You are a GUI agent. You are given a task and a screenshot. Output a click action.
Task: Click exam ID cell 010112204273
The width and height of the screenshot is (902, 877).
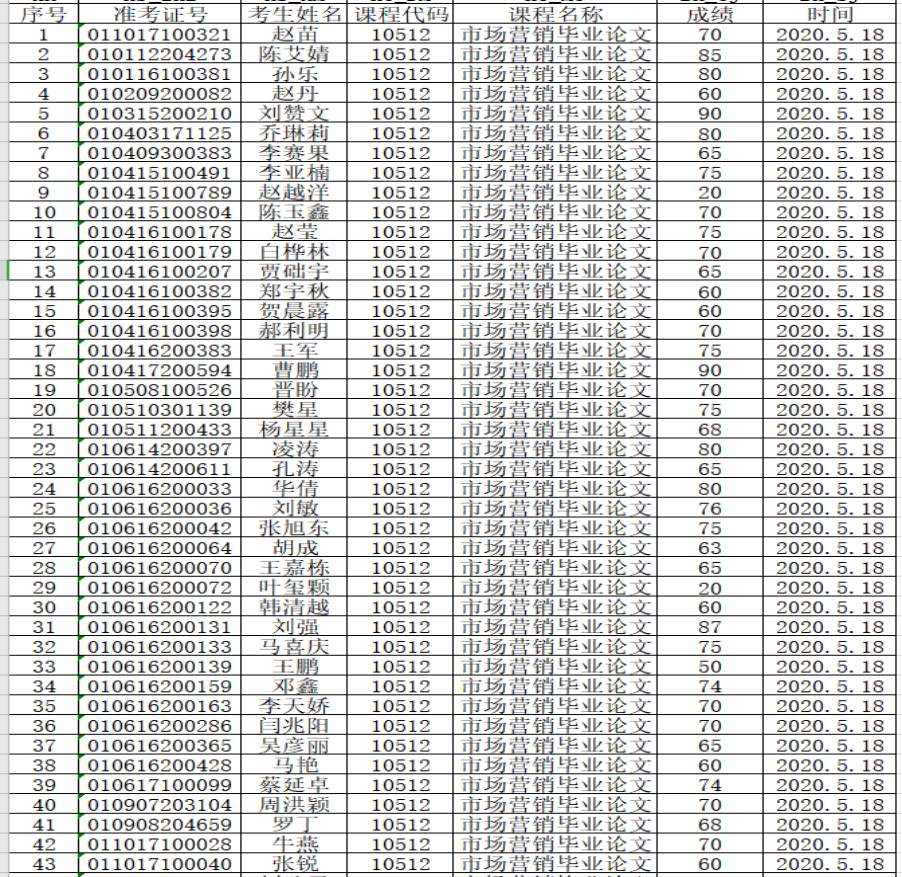tap(160, 54)
